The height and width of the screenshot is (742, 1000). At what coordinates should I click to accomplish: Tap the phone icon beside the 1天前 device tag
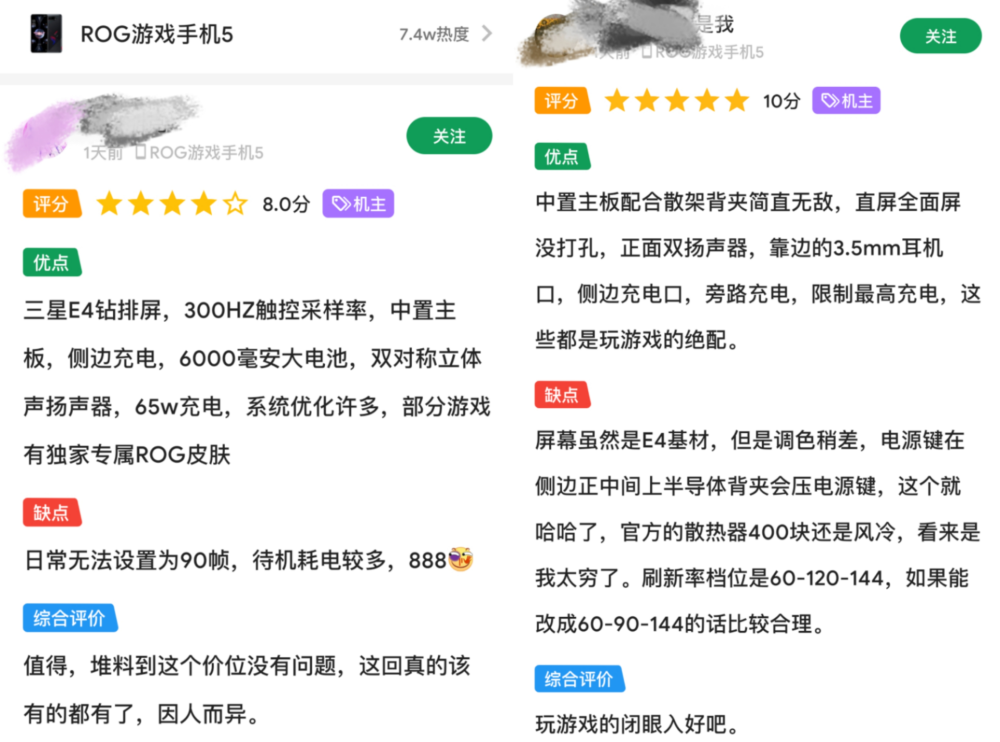click(141, 152)
